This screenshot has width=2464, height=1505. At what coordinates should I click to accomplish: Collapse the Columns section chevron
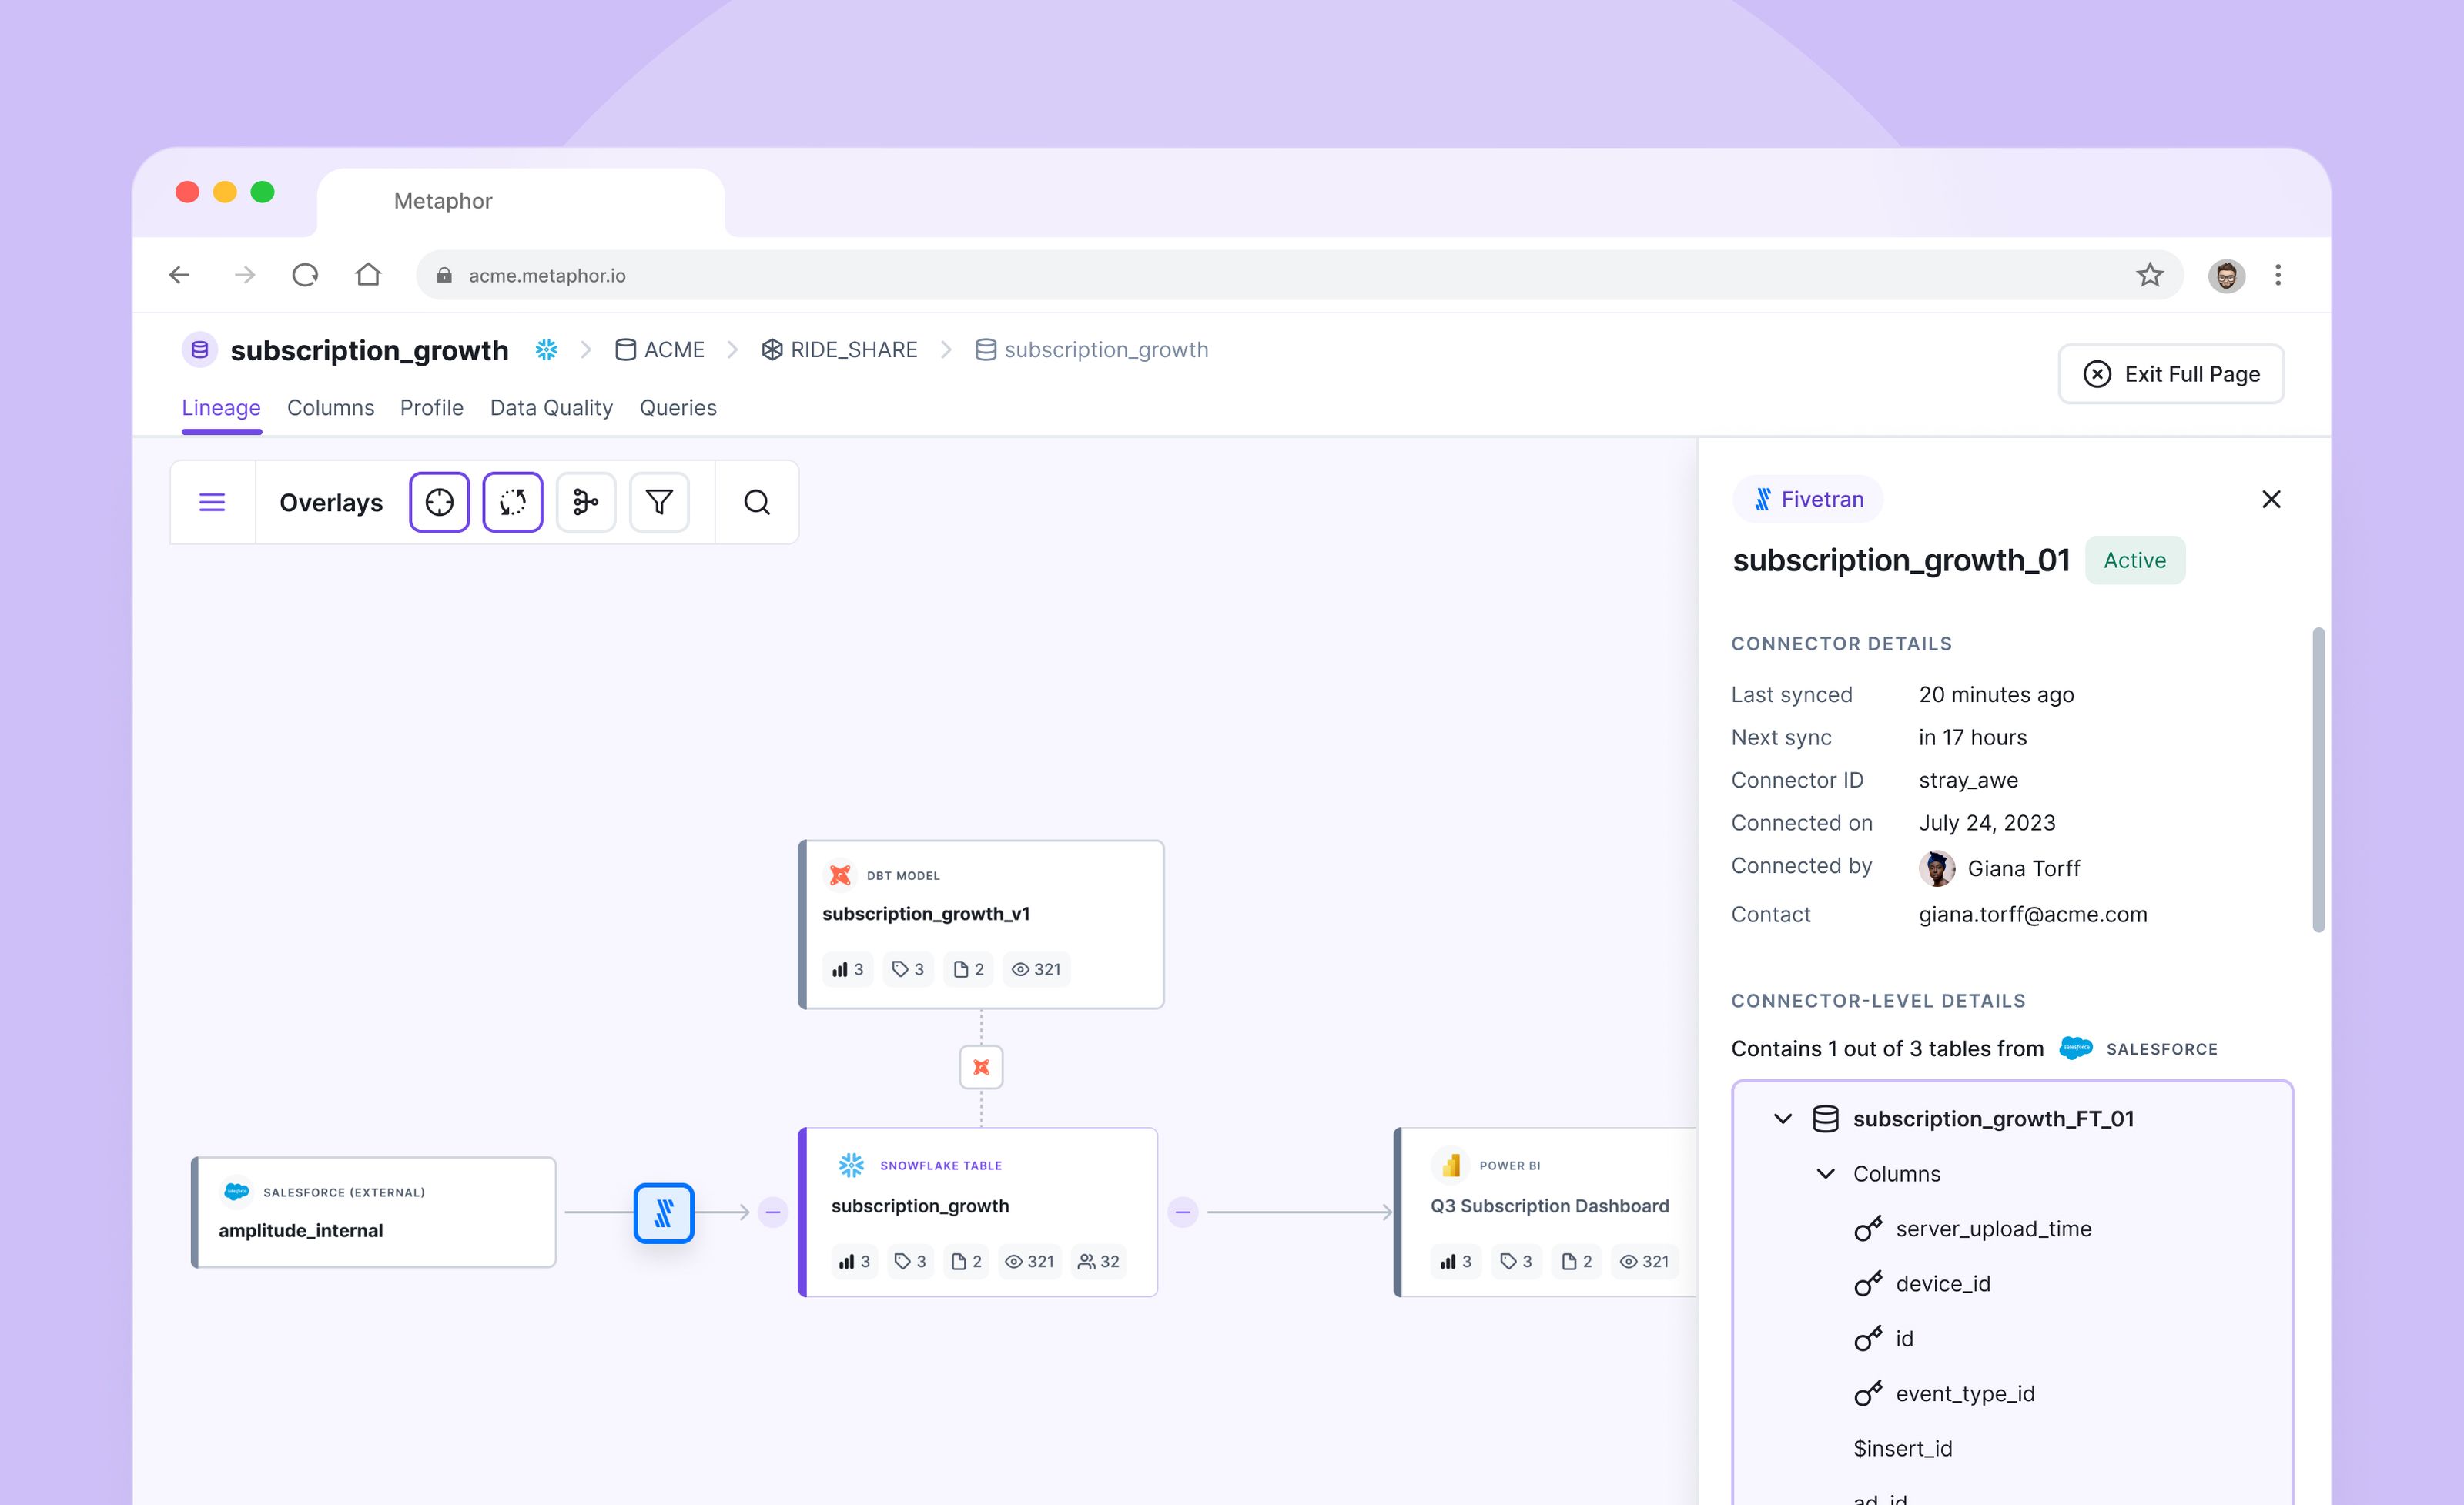tap(1825, 1173)
